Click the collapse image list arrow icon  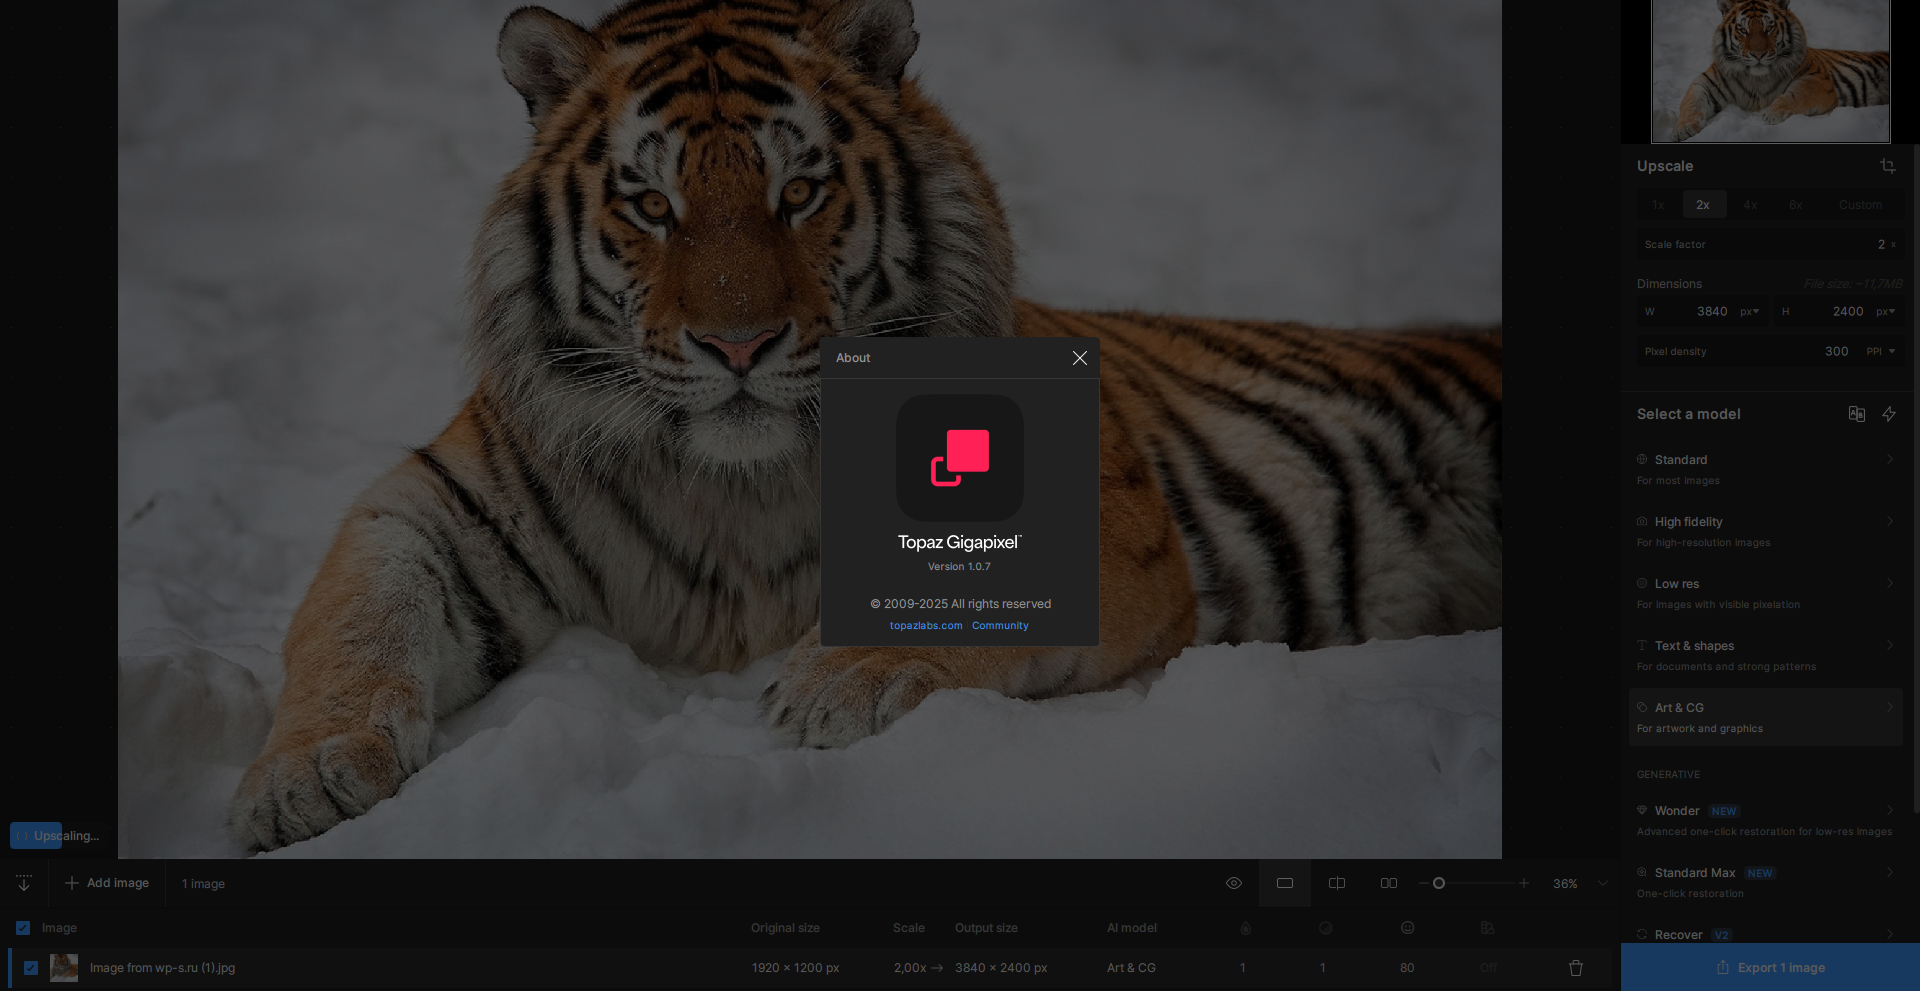point(24,883)
